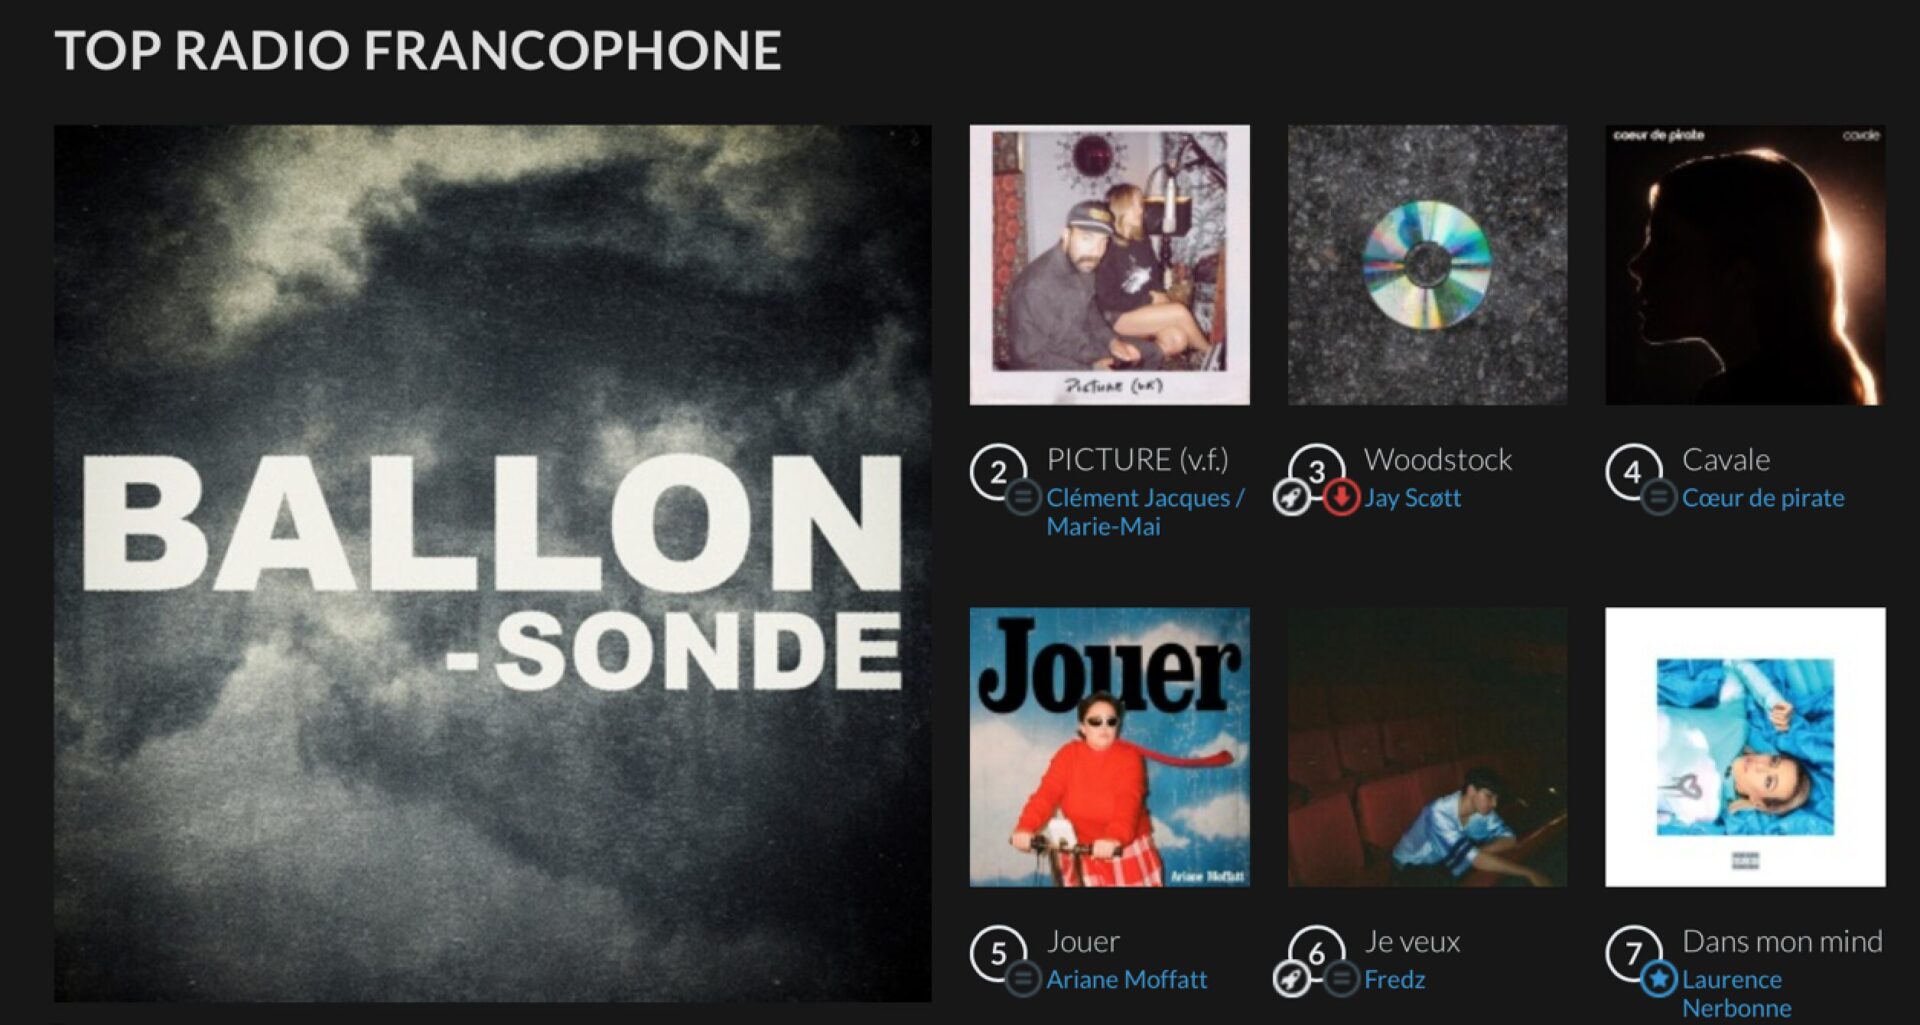Click the blue star icon by Laurence Nerbonne

[x=1658, y=978]
